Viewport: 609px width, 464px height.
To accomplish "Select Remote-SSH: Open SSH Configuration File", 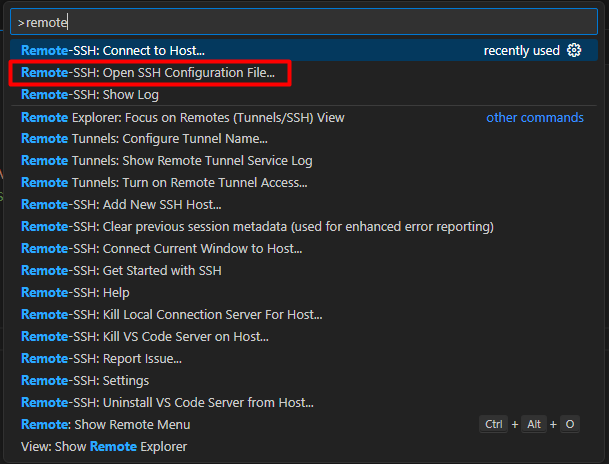I will point(304,73).
